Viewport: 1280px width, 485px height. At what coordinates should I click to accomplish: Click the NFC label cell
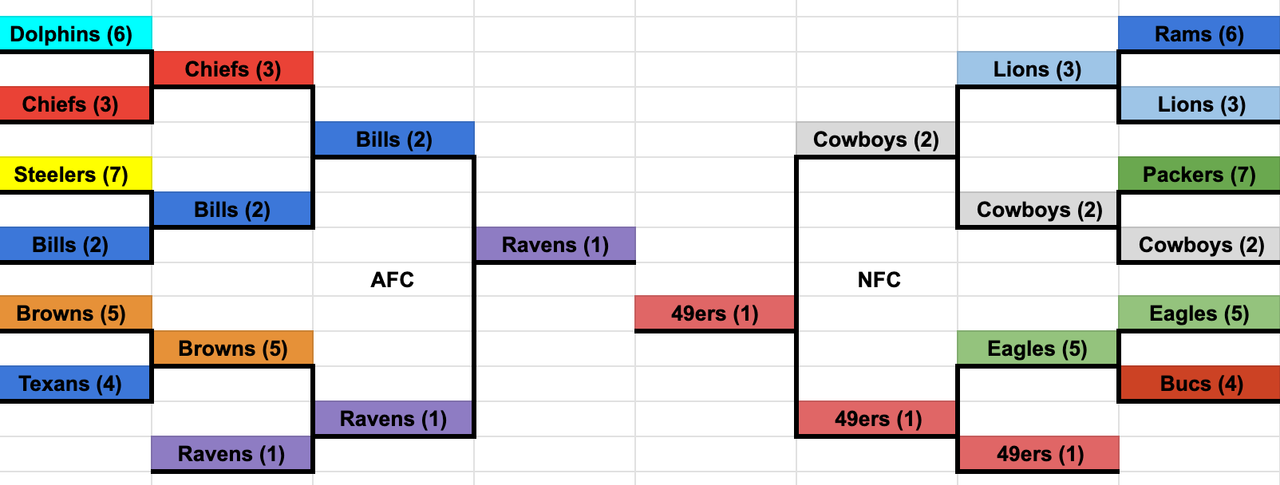[878, 280]
